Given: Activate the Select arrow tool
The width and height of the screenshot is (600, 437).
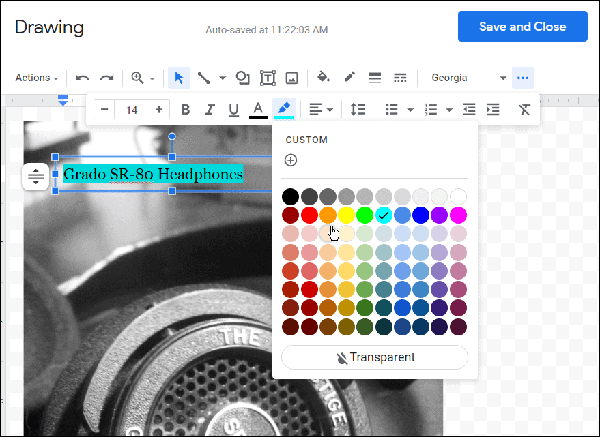Looking at the screenshot, I should (x=179, y=78).
